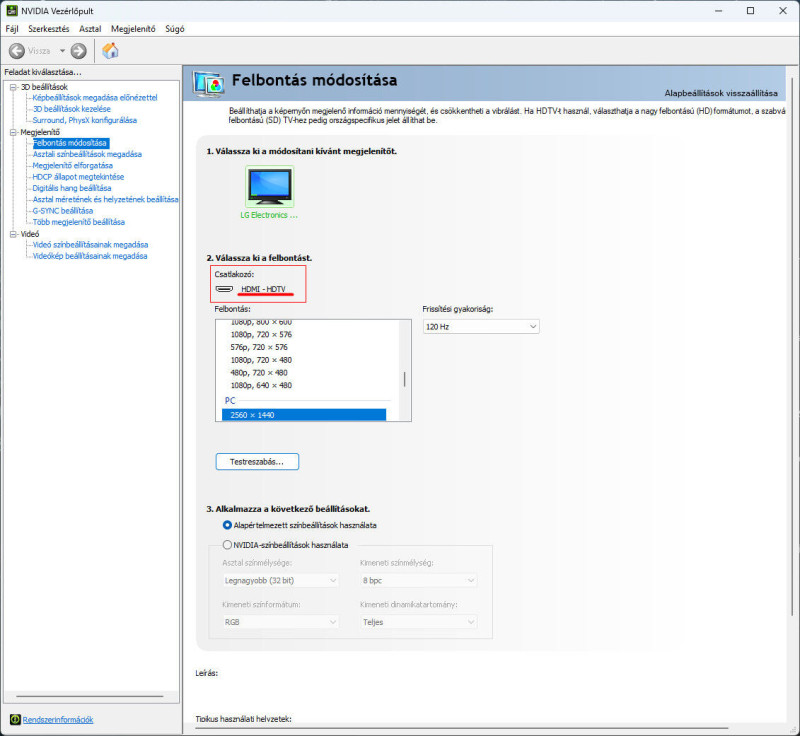
Task: Click Alapbeállítások visszaállítása link
Action: tap(721, 93)
